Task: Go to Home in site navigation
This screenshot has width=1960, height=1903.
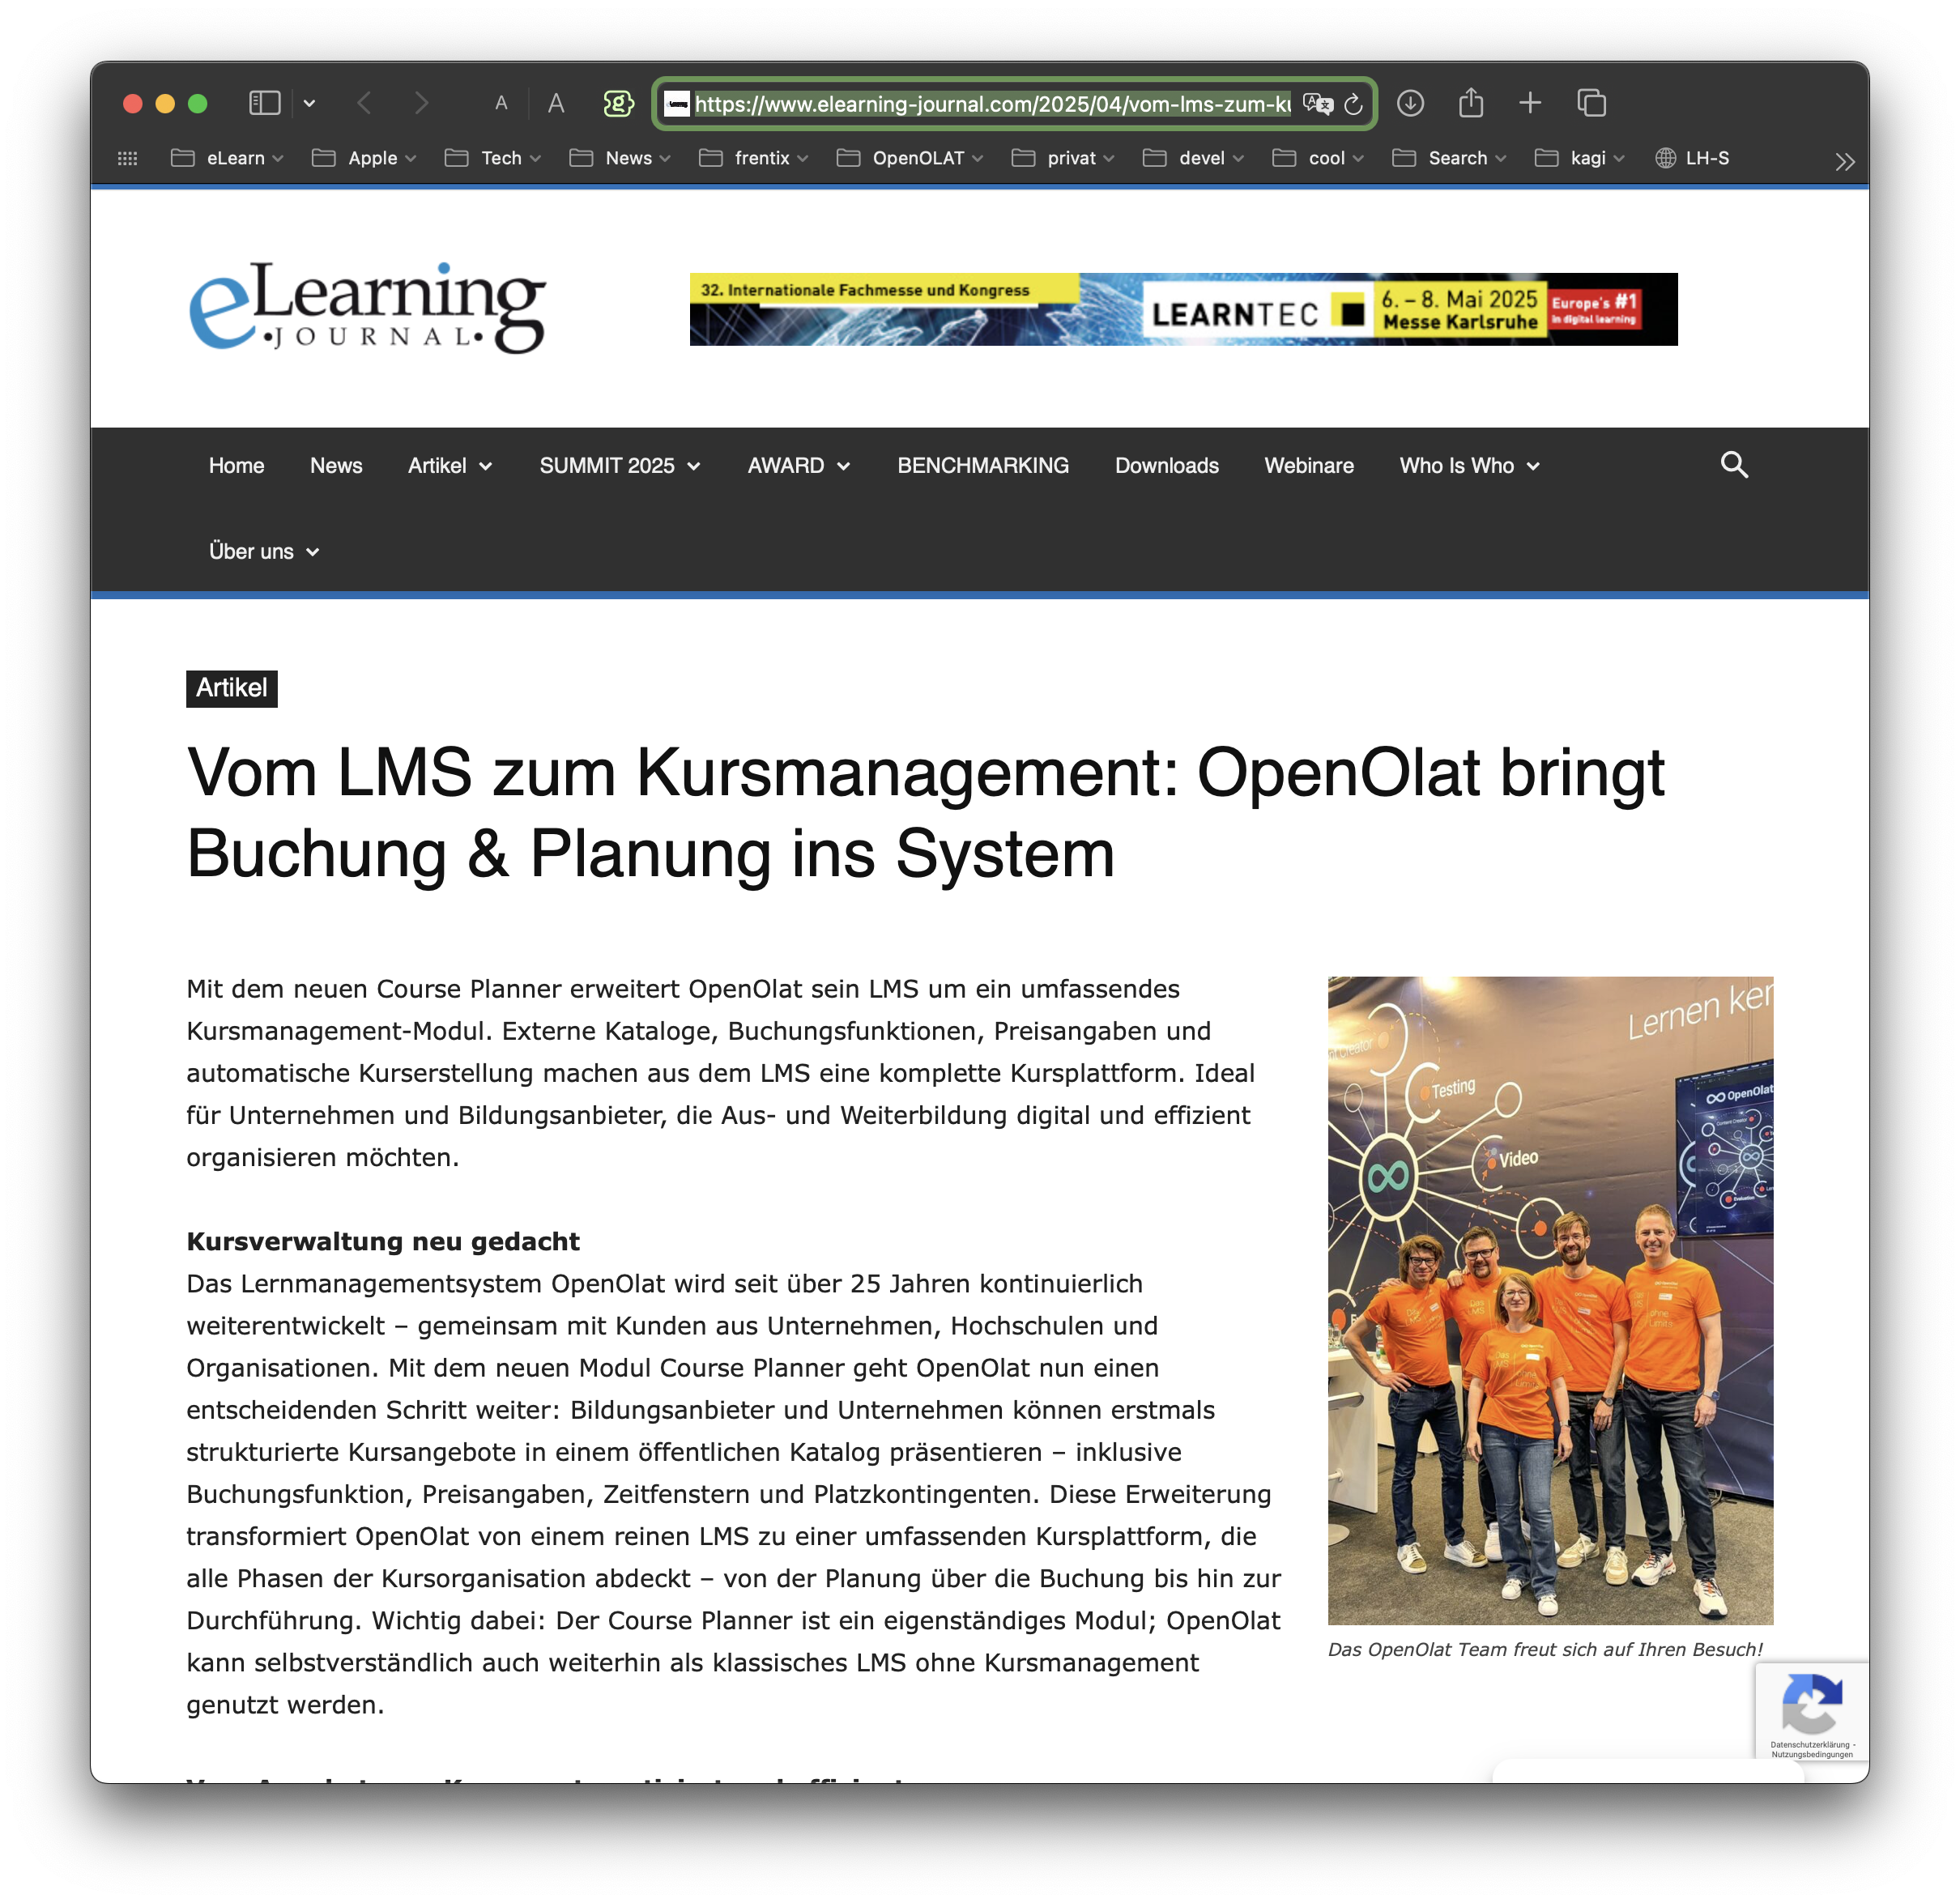Action: coord(236,466)
